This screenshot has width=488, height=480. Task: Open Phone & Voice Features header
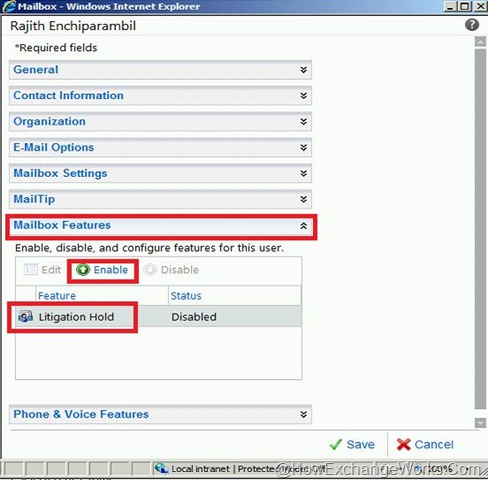[160, 414]
